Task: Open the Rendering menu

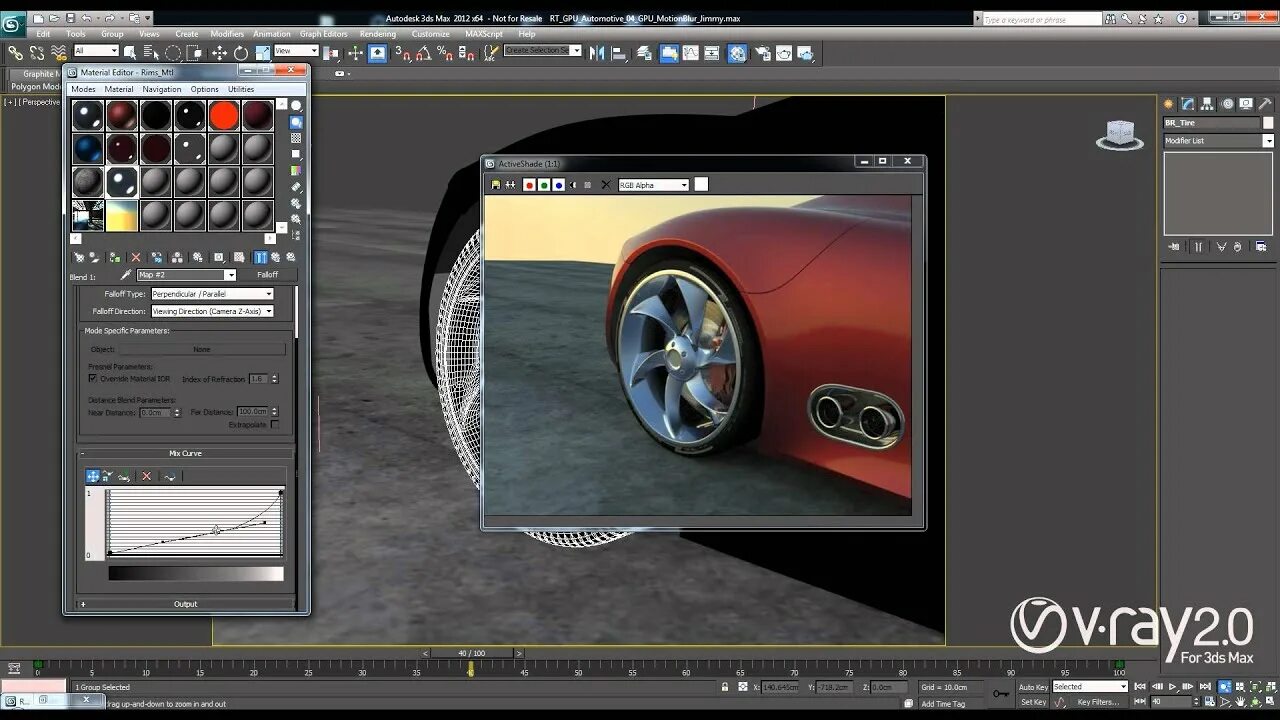Action: [378, 34]
